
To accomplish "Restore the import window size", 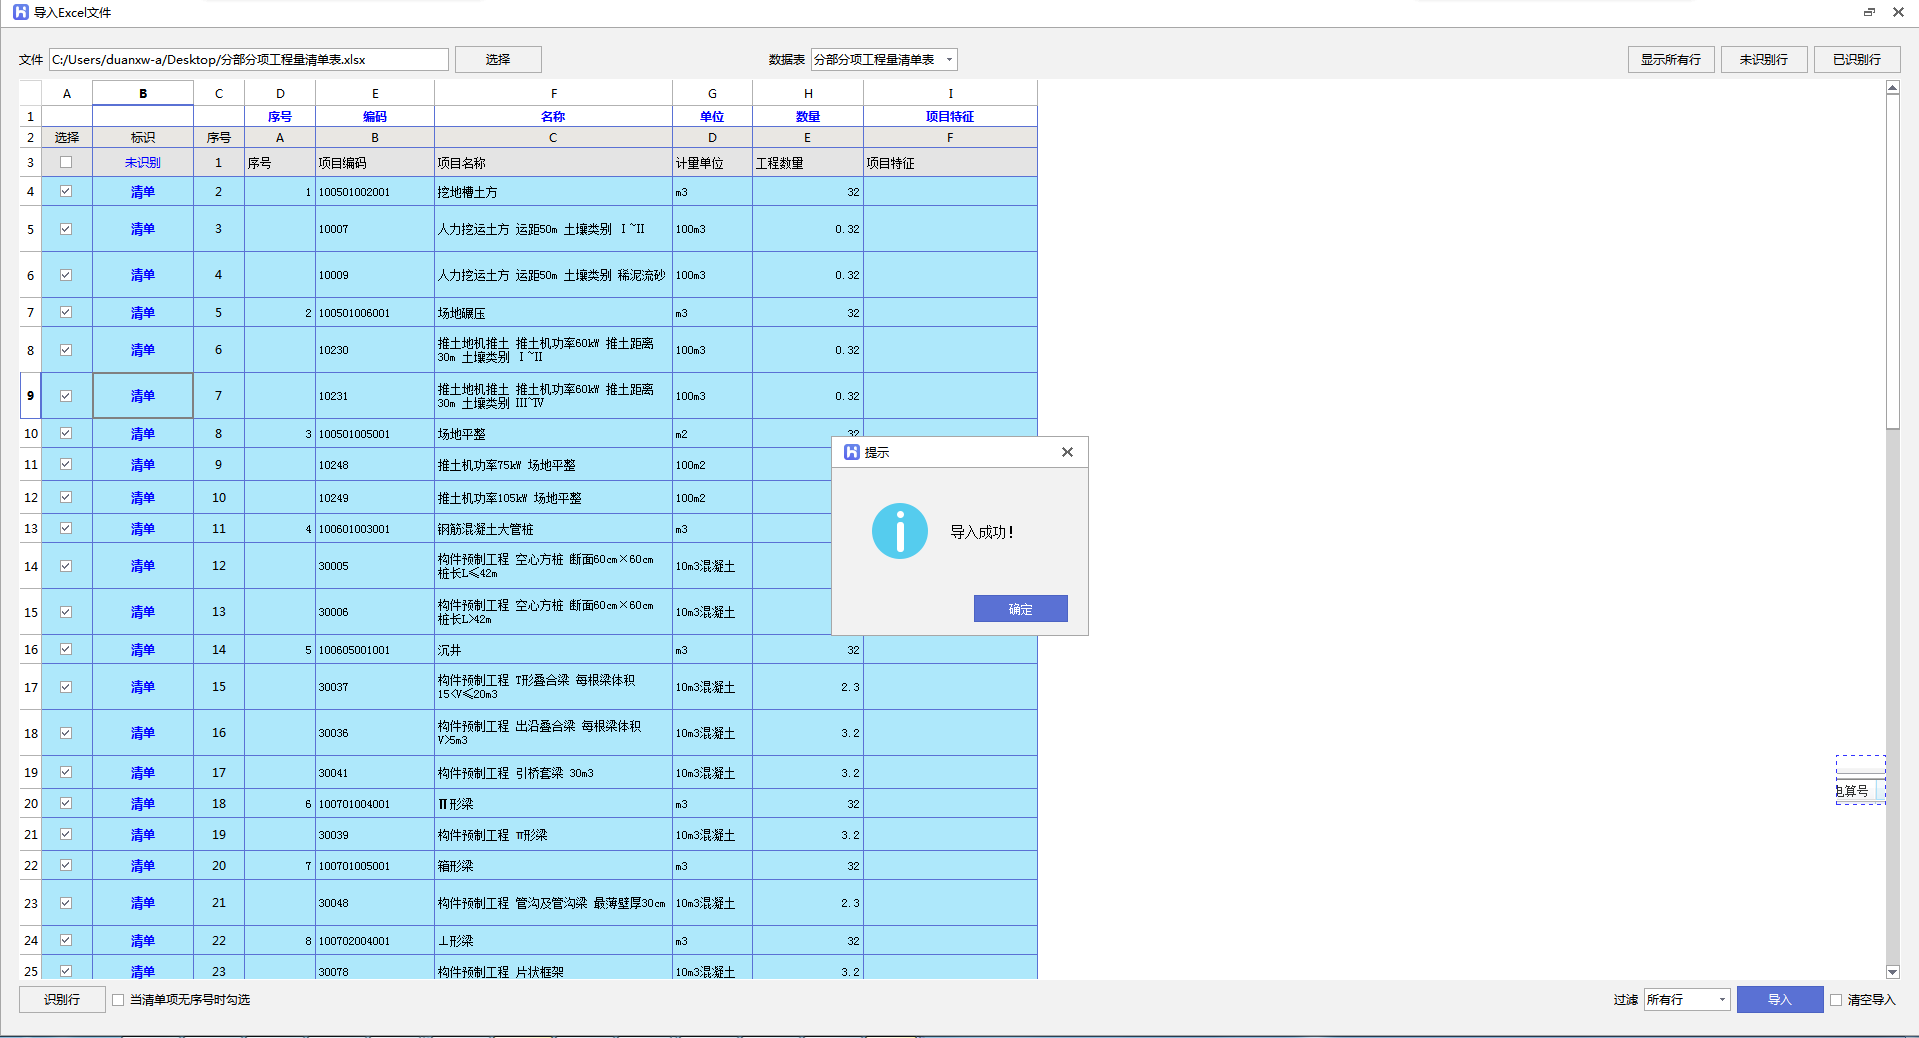I will [1868, 12].
